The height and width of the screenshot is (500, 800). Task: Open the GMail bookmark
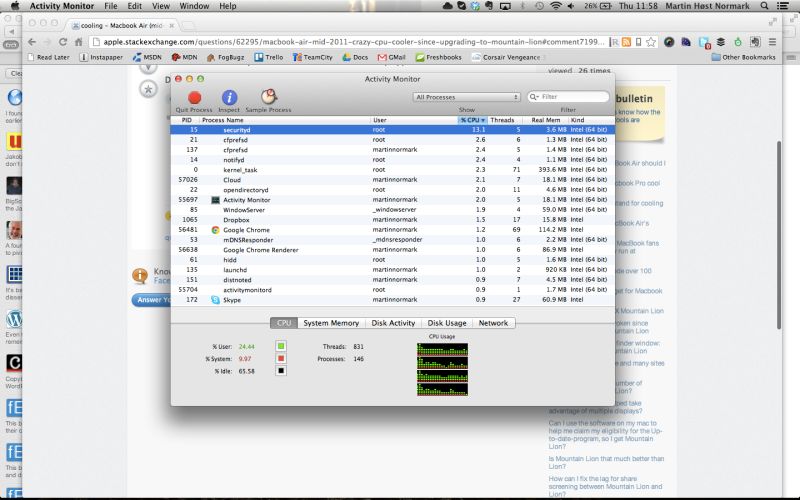(x=391, y=57)
